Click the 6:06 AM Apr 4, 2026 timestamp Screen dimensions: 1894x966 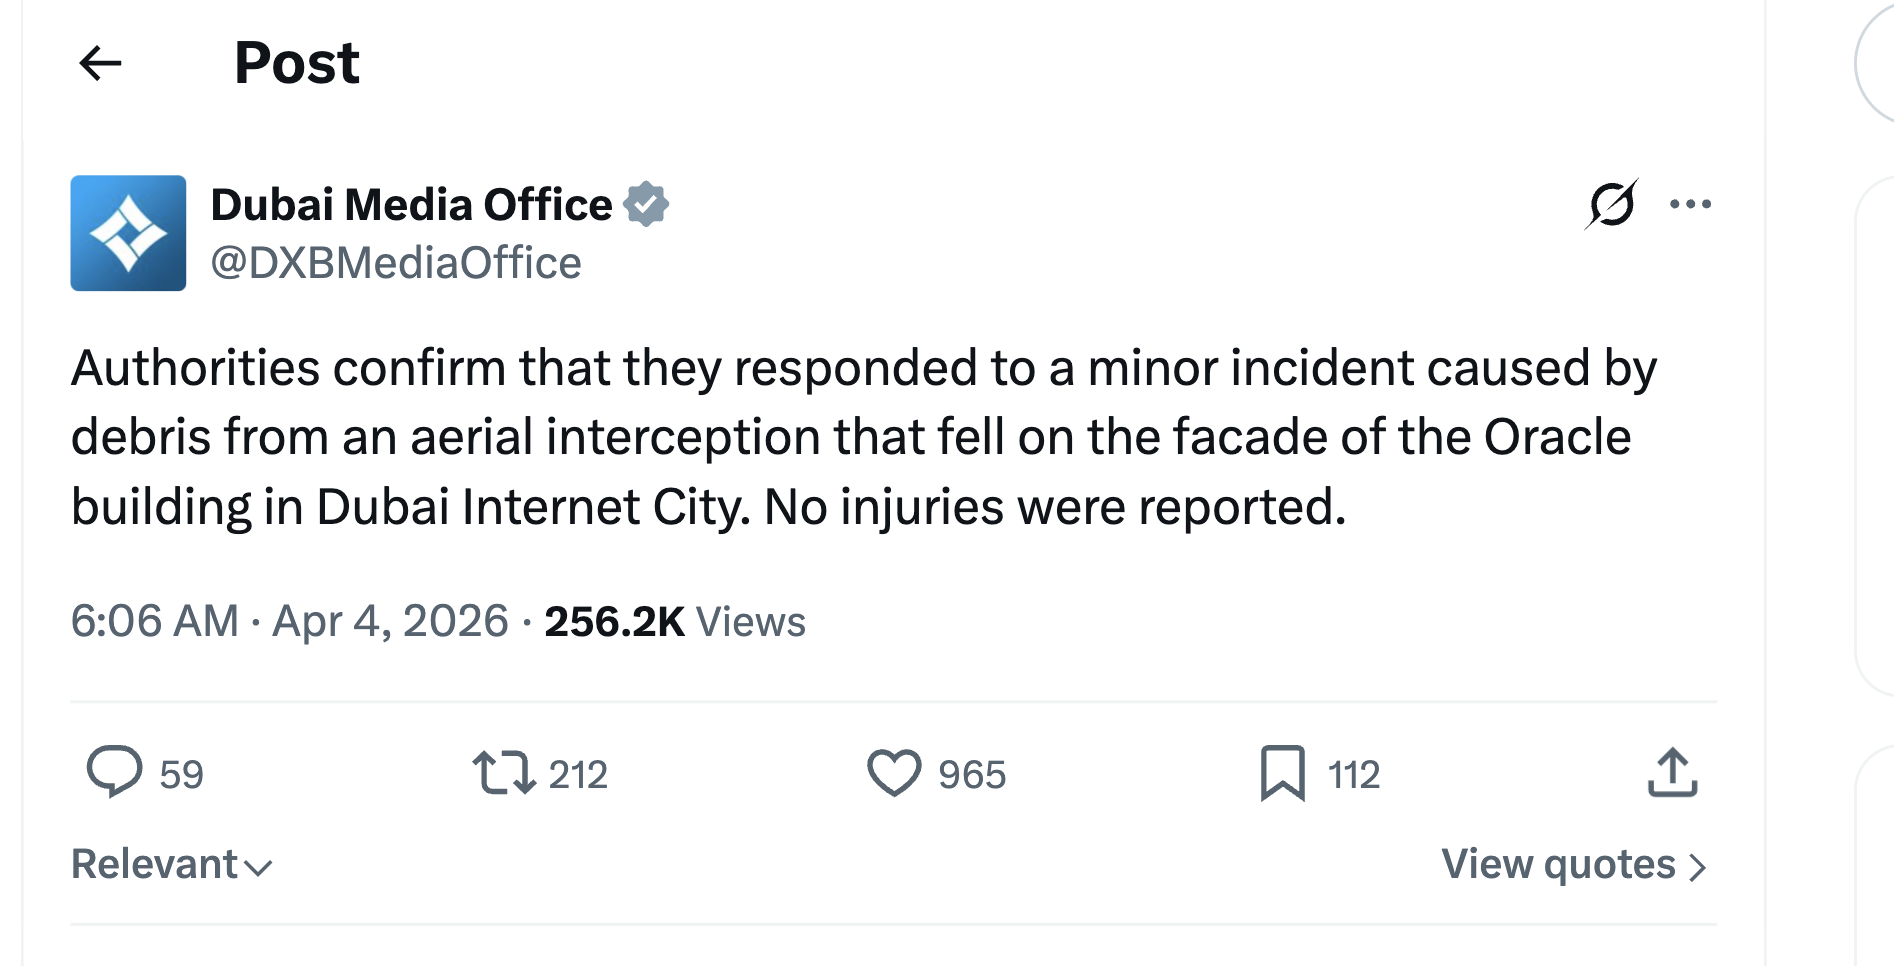pos(289,621)
